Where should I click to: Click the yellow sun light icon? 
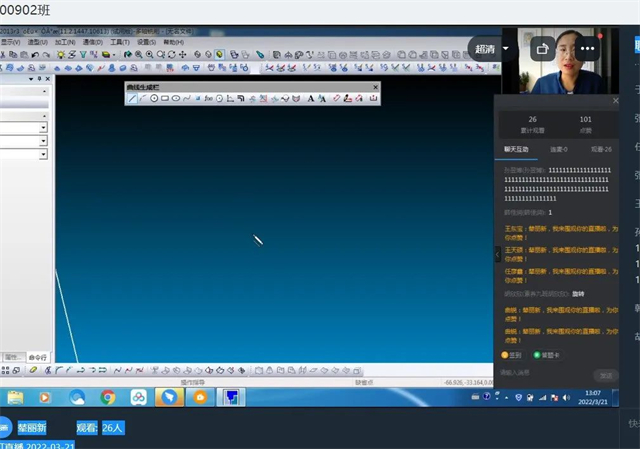[x=61, y=54]
